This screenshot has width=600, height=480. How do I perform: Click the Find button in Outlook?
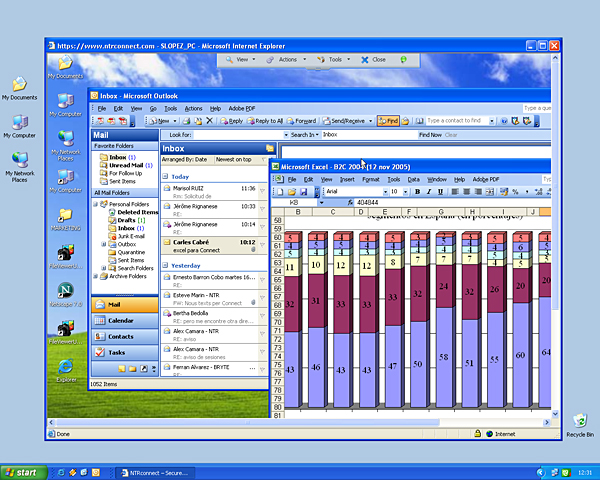pyautogui.click(x=389, y=121)
